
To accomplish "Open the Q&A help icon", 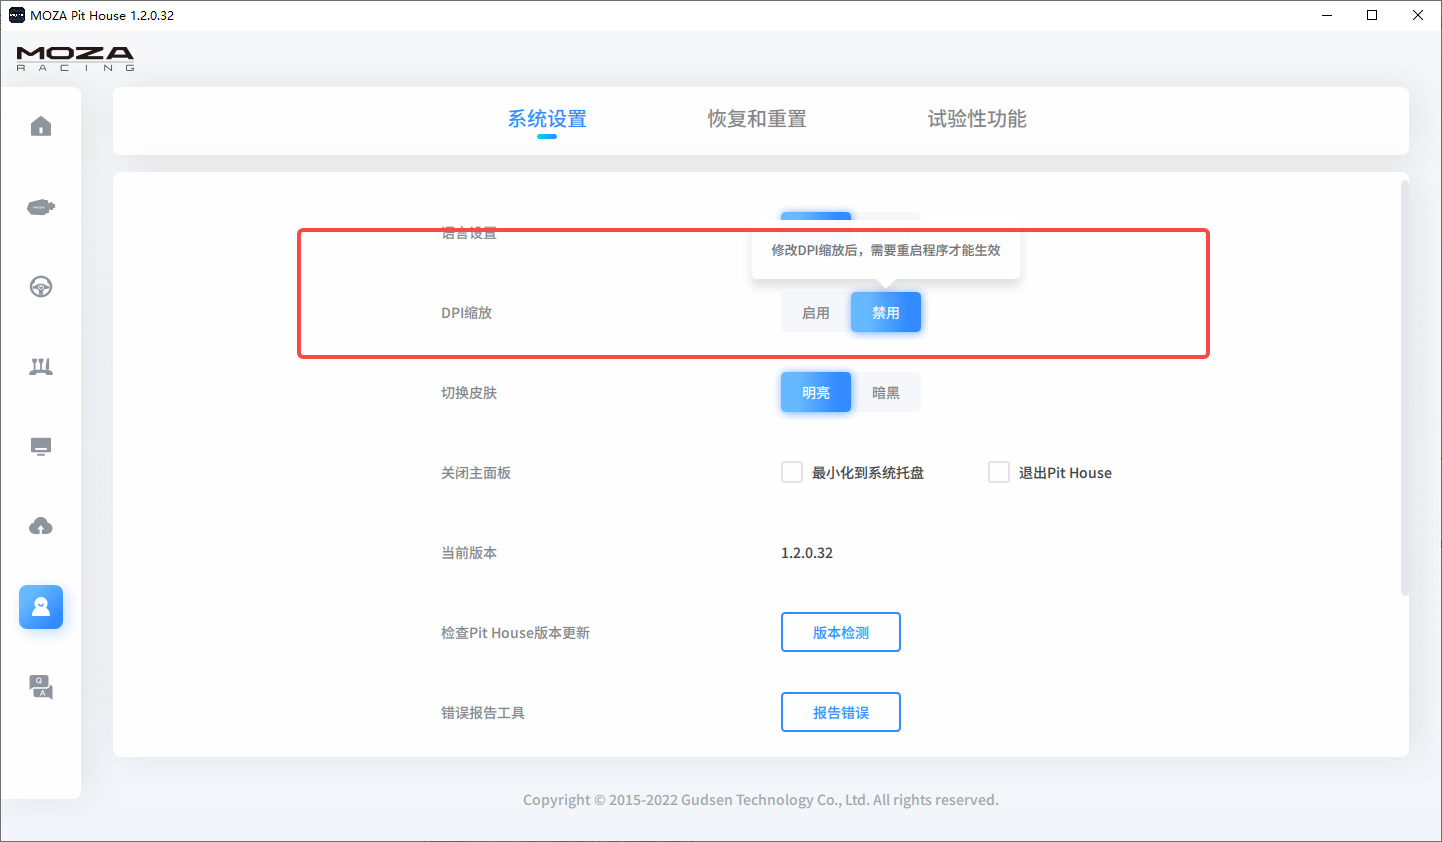I will (x=41, y=687).
